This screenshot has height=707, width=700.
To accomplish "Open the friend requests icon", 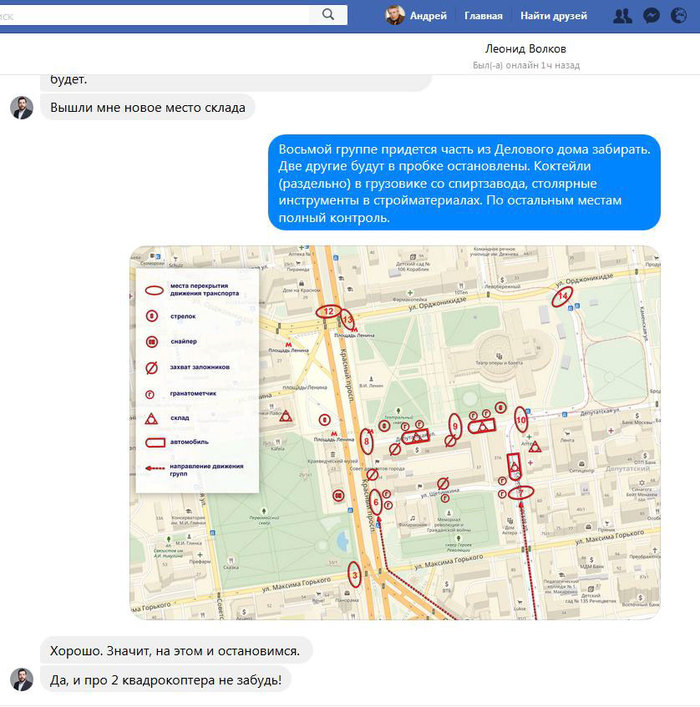I will click(x=622, y=16).
